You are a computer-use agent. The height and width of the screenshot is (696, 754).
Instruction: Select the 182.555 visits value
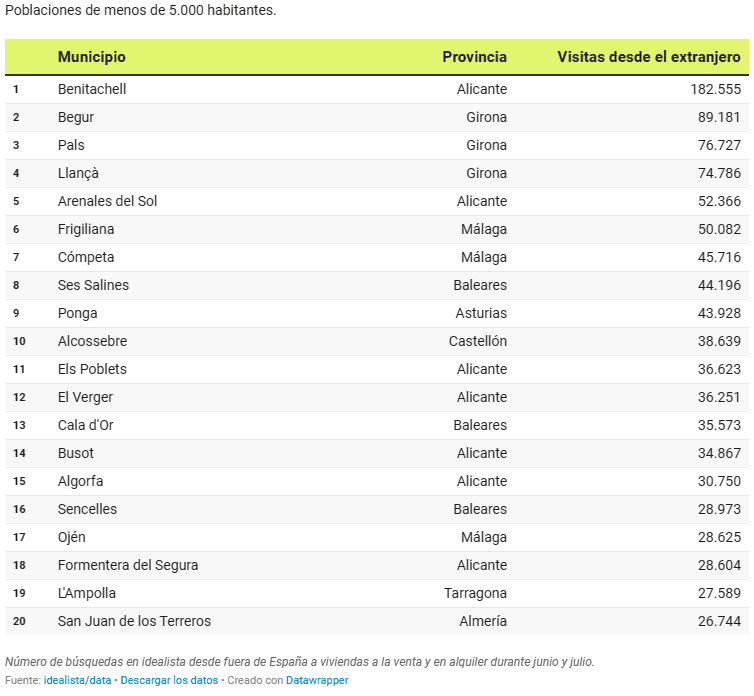pyautogui.click(x=715, y=89)
